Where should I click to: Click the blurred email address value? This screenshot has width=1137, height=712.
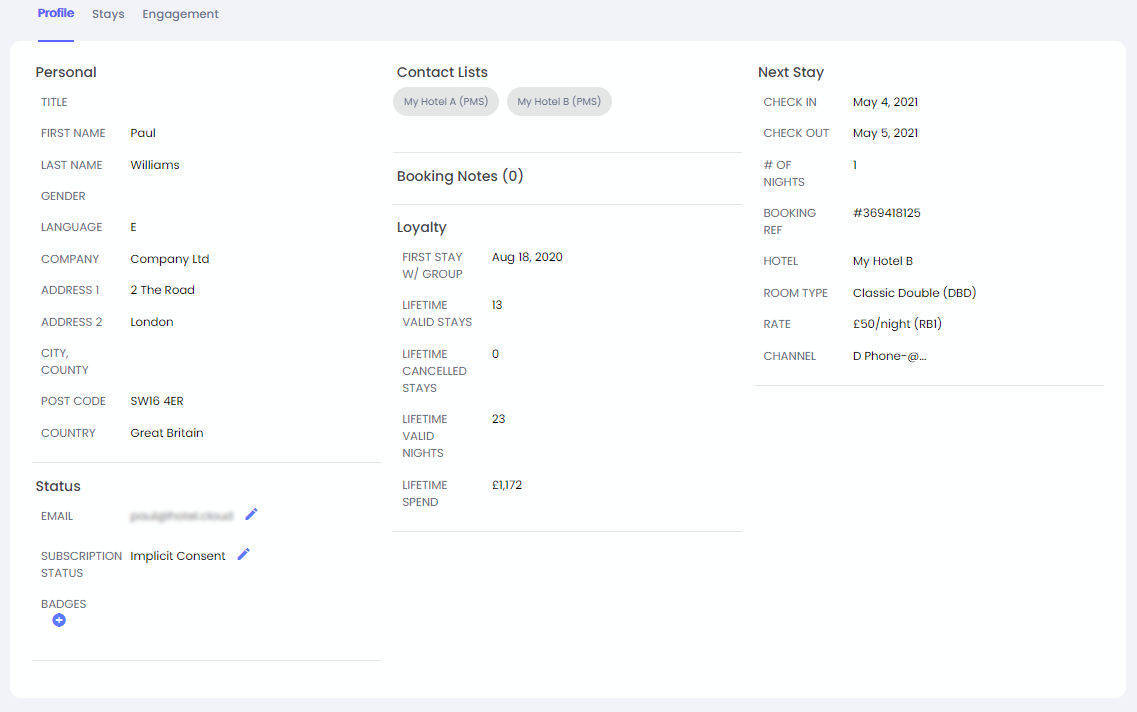click(x=181, y=516)
